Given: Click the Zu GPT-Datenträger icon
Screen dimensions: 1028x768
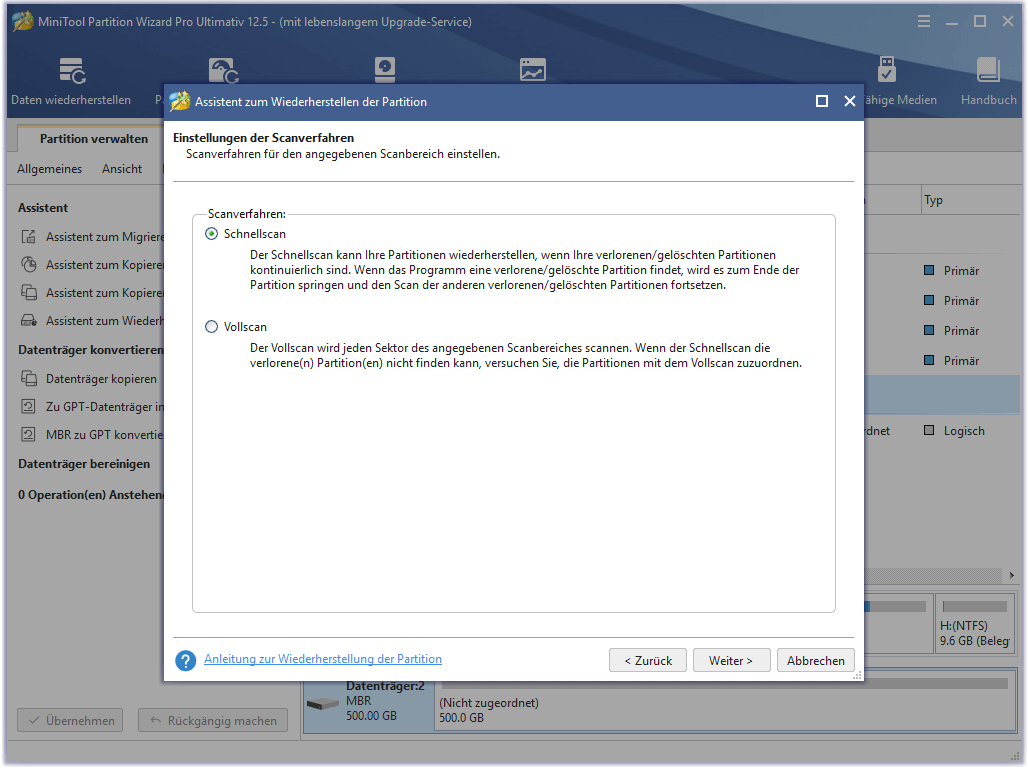Looking at the screenshot, I should point(29,407).
